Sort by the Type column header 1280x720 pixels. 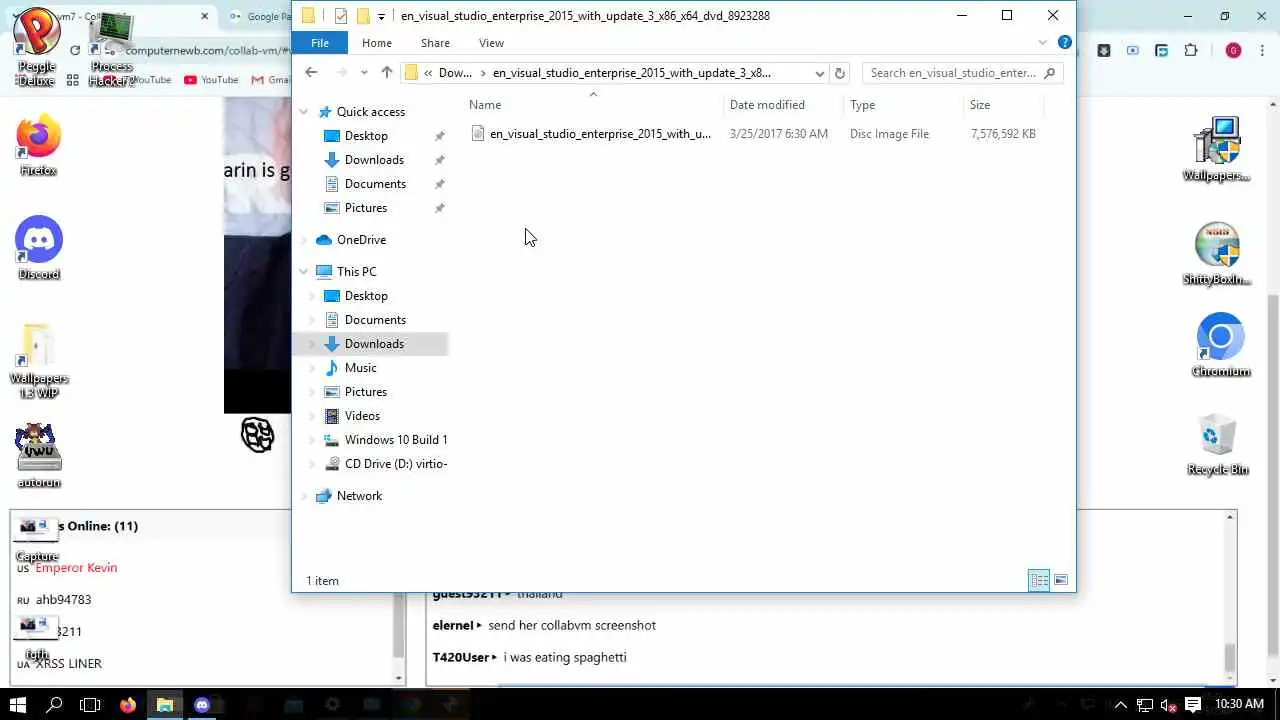tap(903, 105)
